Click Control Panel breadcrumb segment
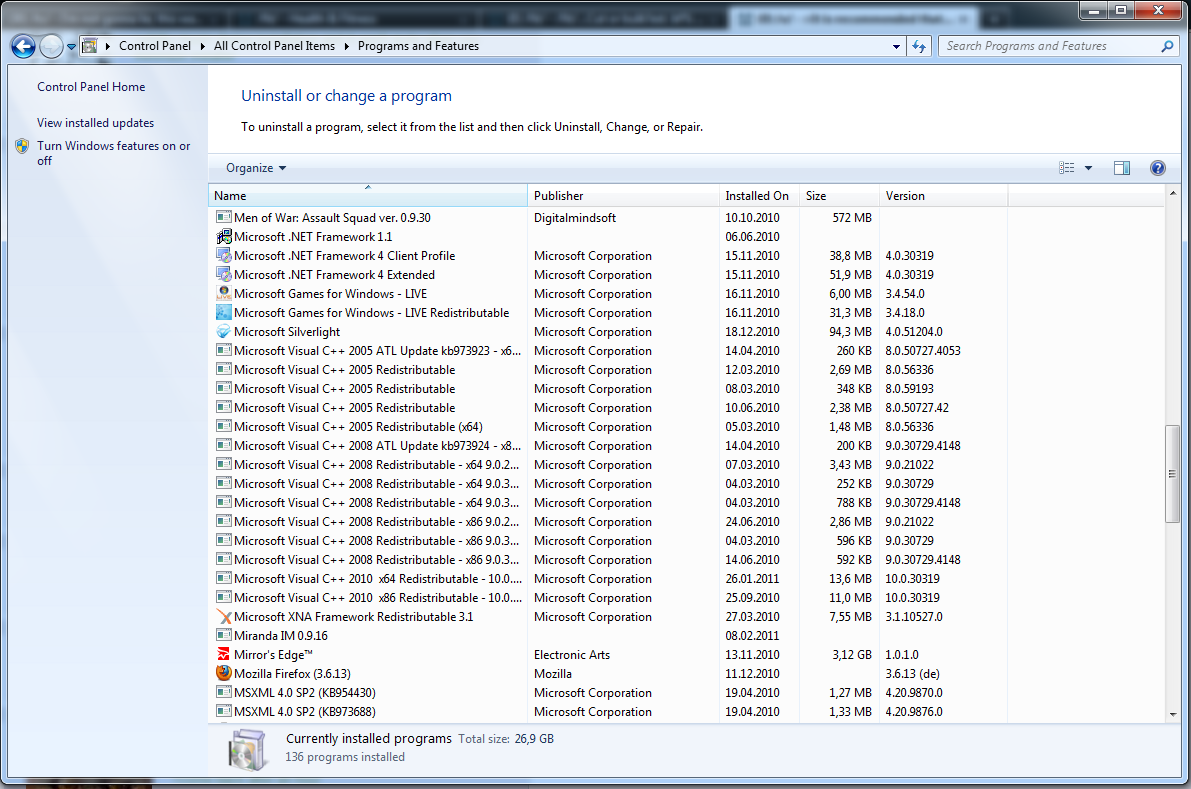The width and height of the screenshot is (1191, 789). pos(155,46)
